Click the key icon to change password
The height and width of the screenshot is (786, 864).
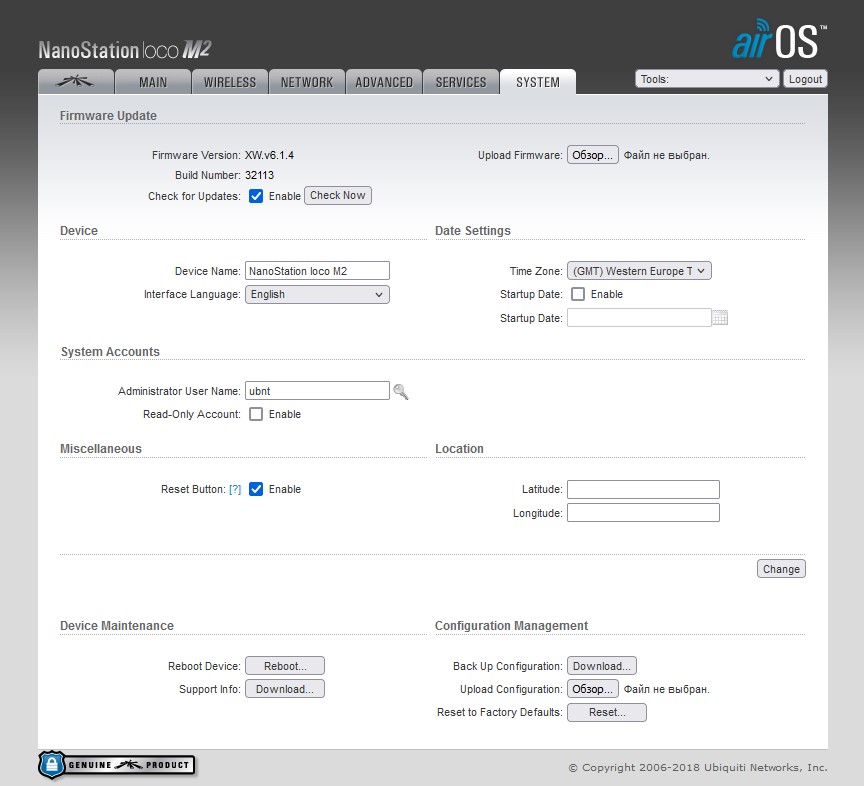[x=401, y=391]
